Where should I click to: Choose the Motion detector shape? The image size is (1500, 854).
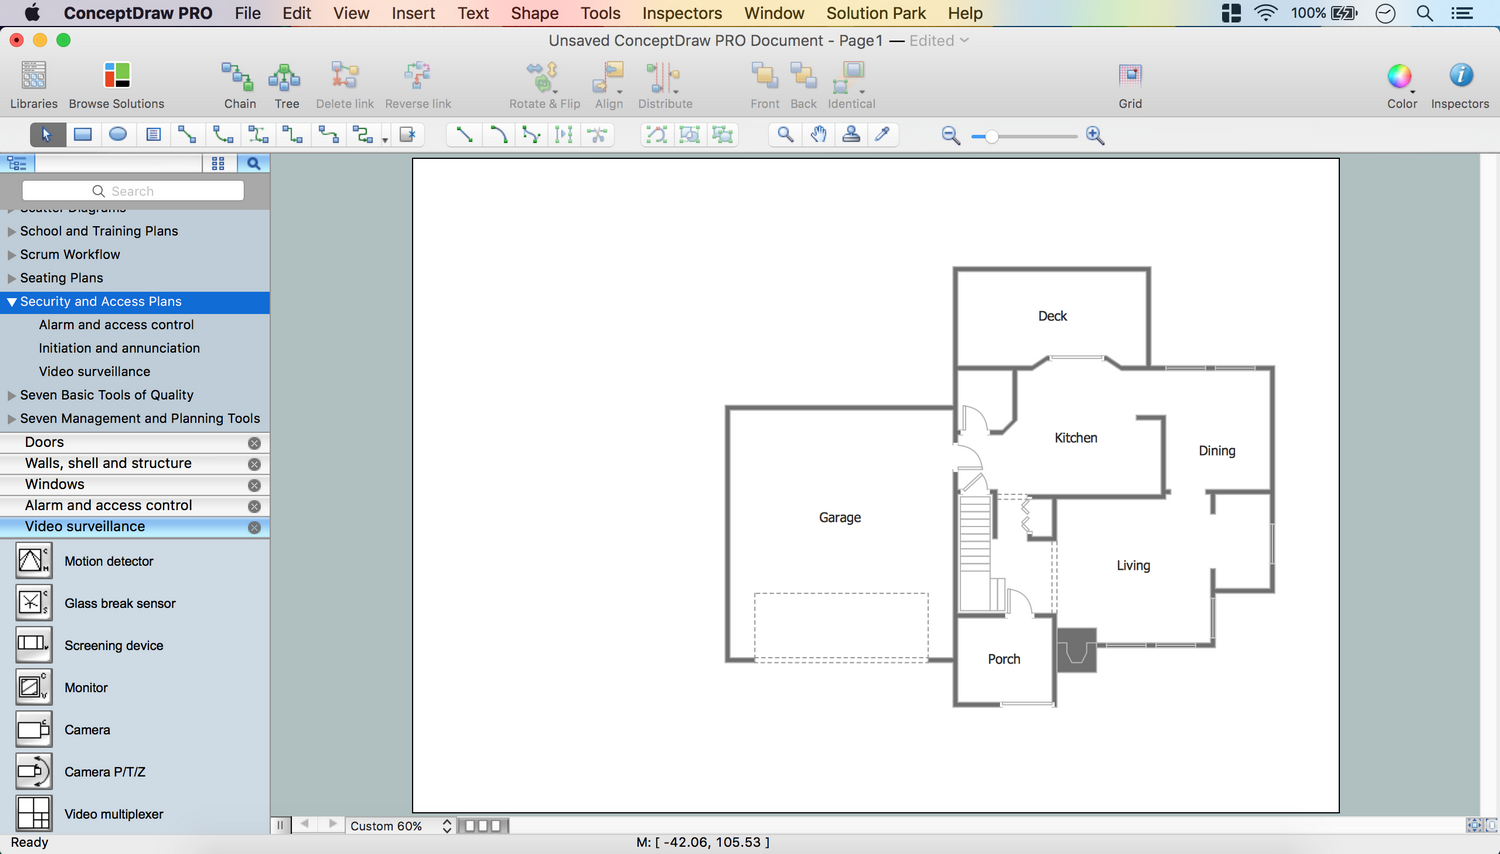tap(34, 561)
